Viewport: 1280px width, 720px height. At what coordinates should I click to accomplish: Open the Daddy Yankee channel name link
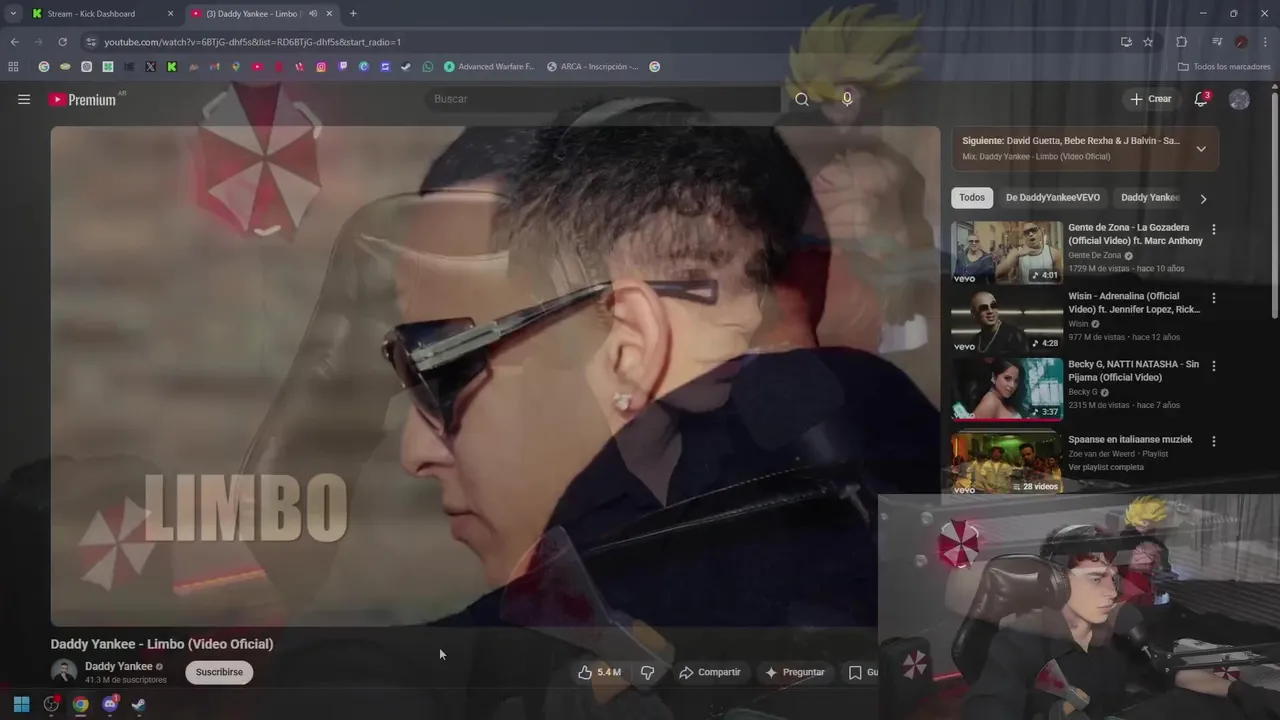coord(118,666)
